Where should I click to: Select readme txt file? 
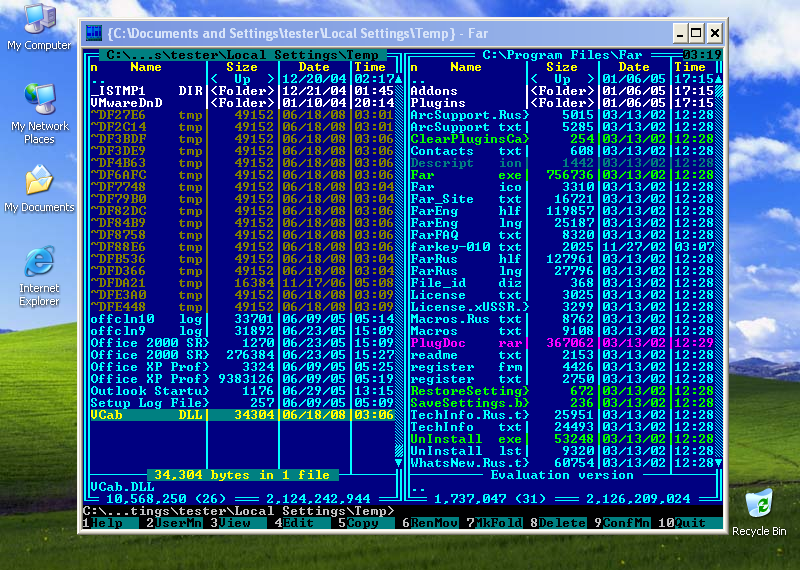click(x=562, y=355)
